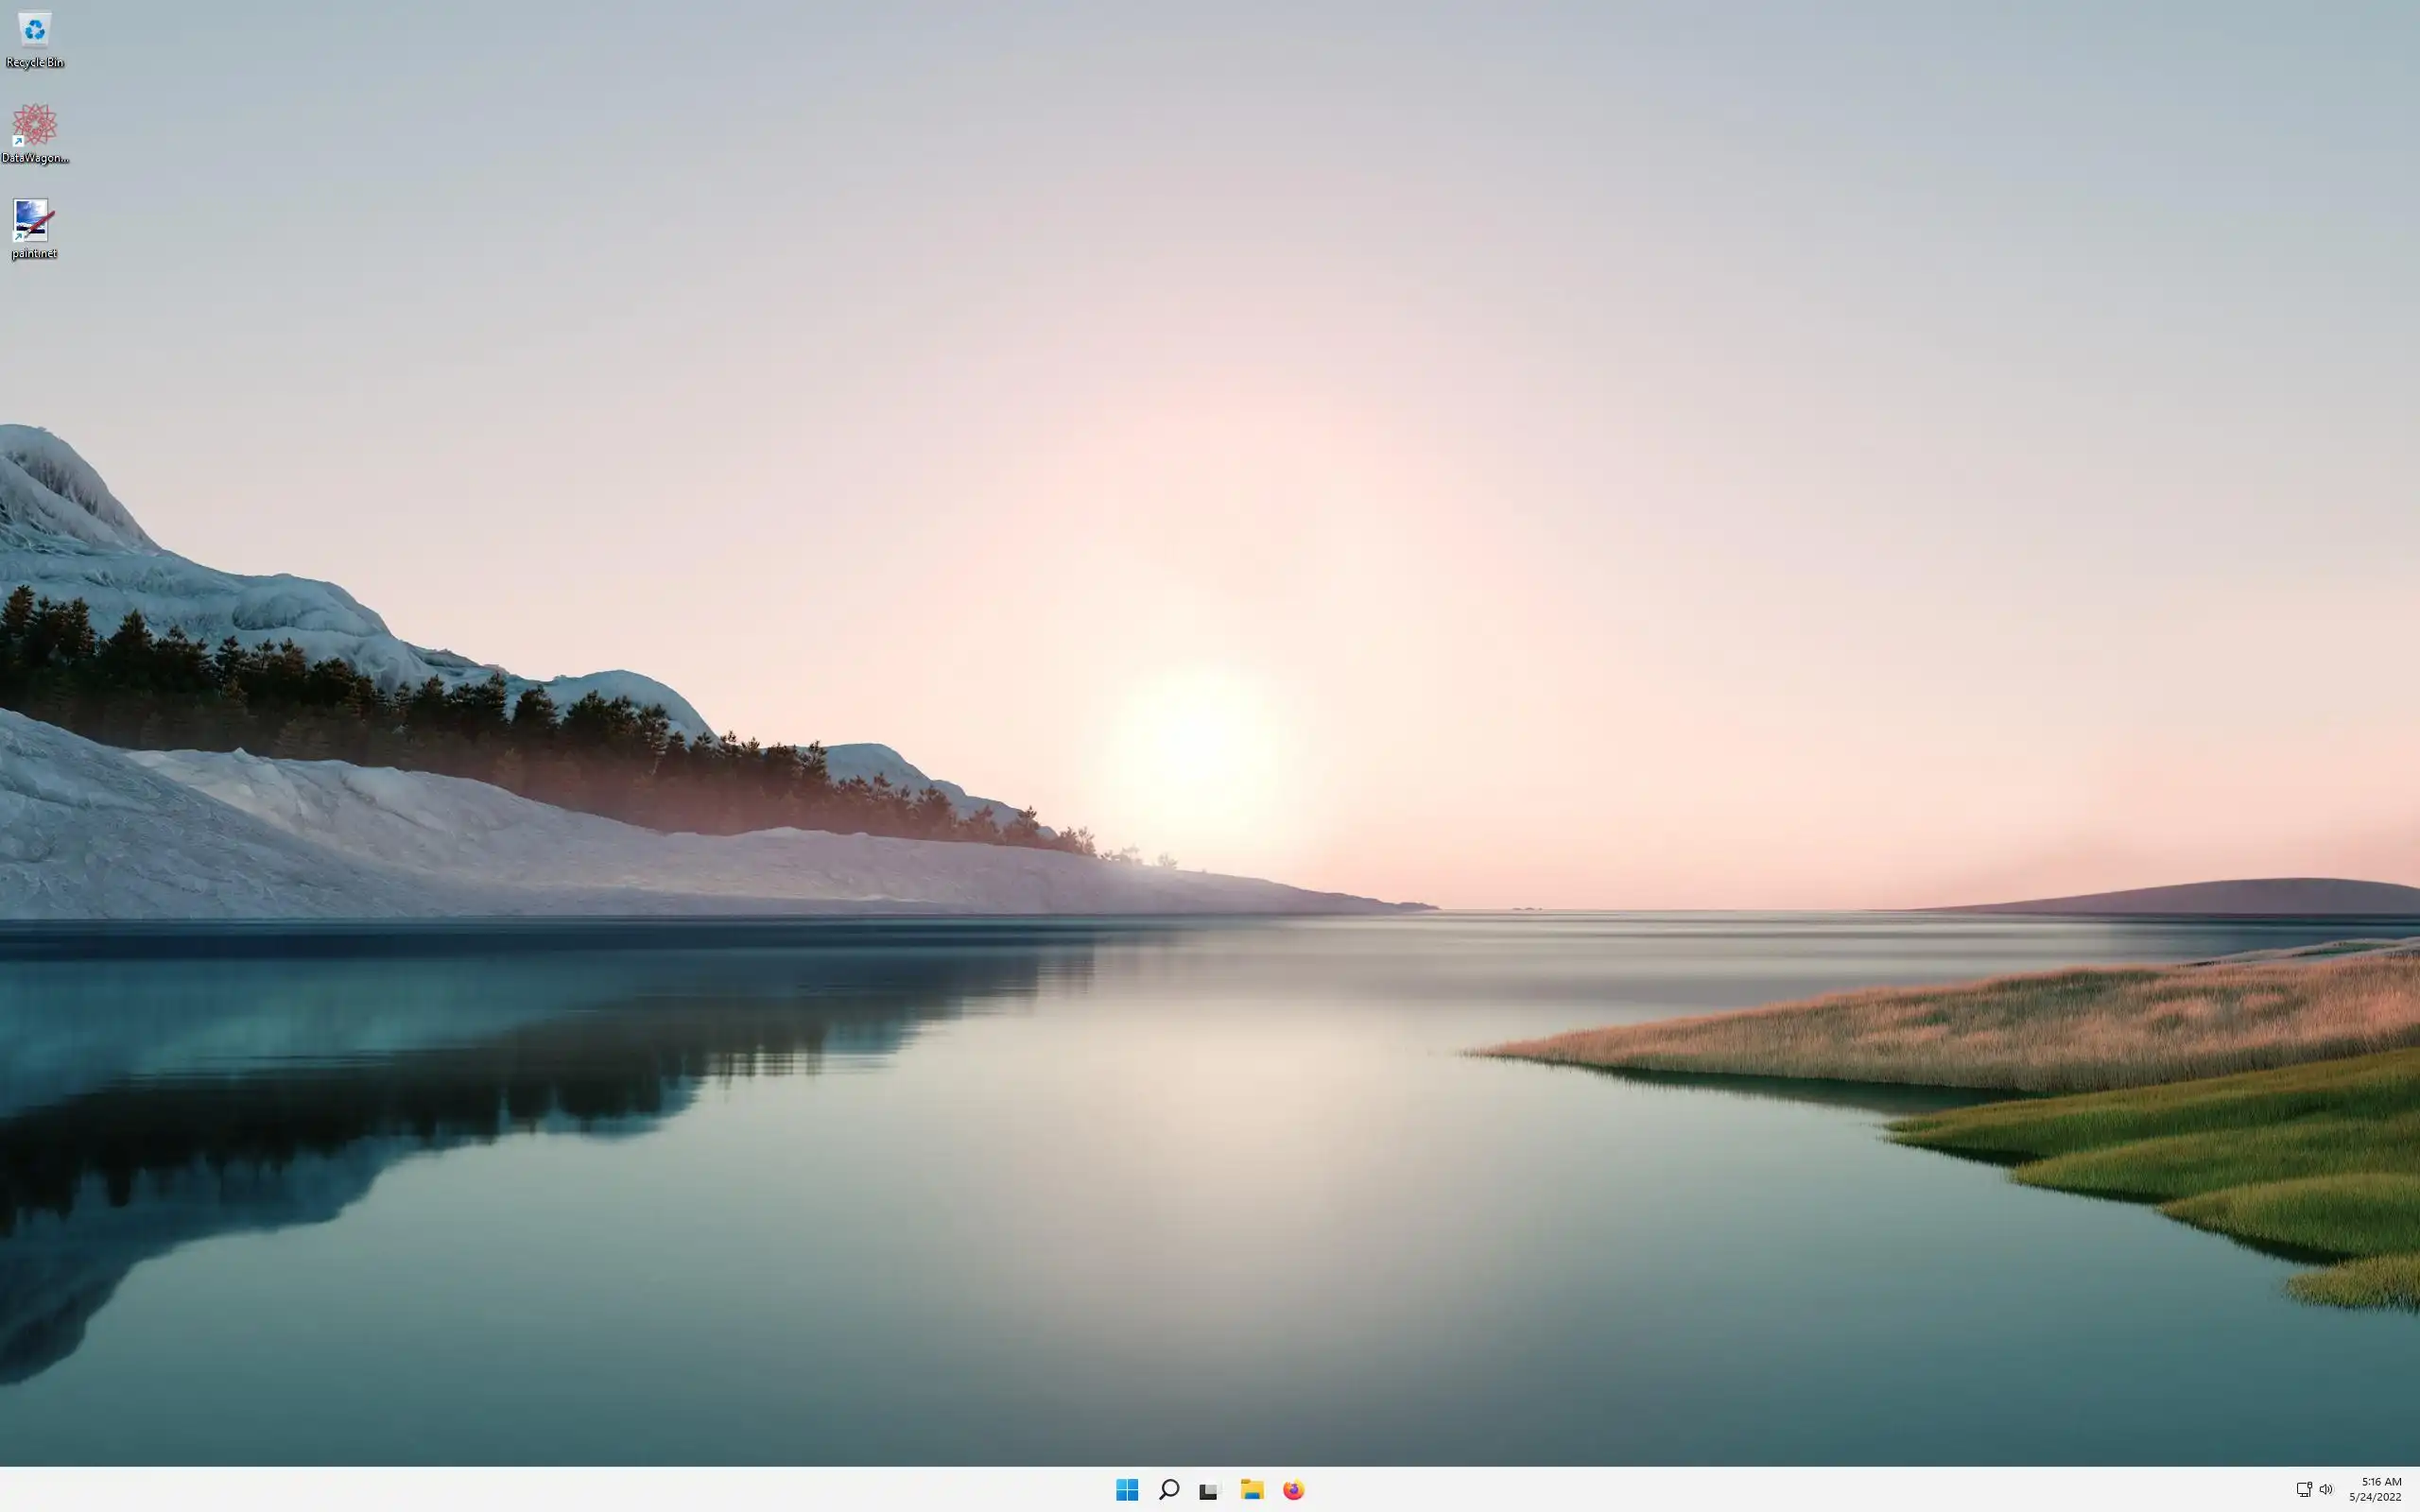Screen dimensions: 2420x1512
Task: Click shortcut arrow overlay on DataWagon icon
Action: 18,142
